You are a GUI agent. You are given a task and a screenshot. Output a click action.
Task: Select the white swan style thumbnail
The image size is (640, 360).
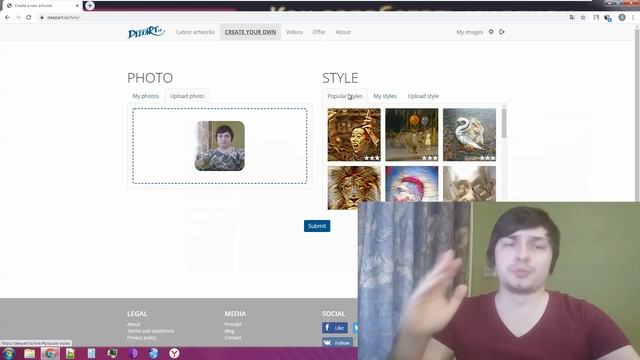(469, 134)
